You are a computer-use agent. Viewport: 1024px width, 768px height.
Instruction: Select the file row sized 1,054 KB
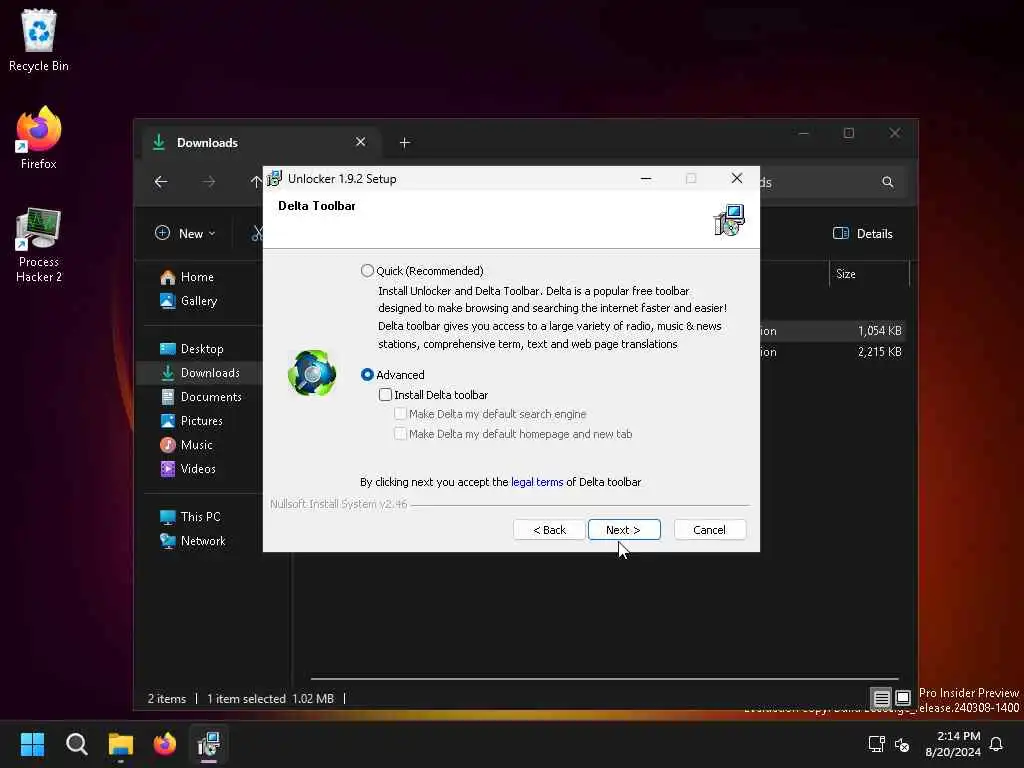pos(833,331)
